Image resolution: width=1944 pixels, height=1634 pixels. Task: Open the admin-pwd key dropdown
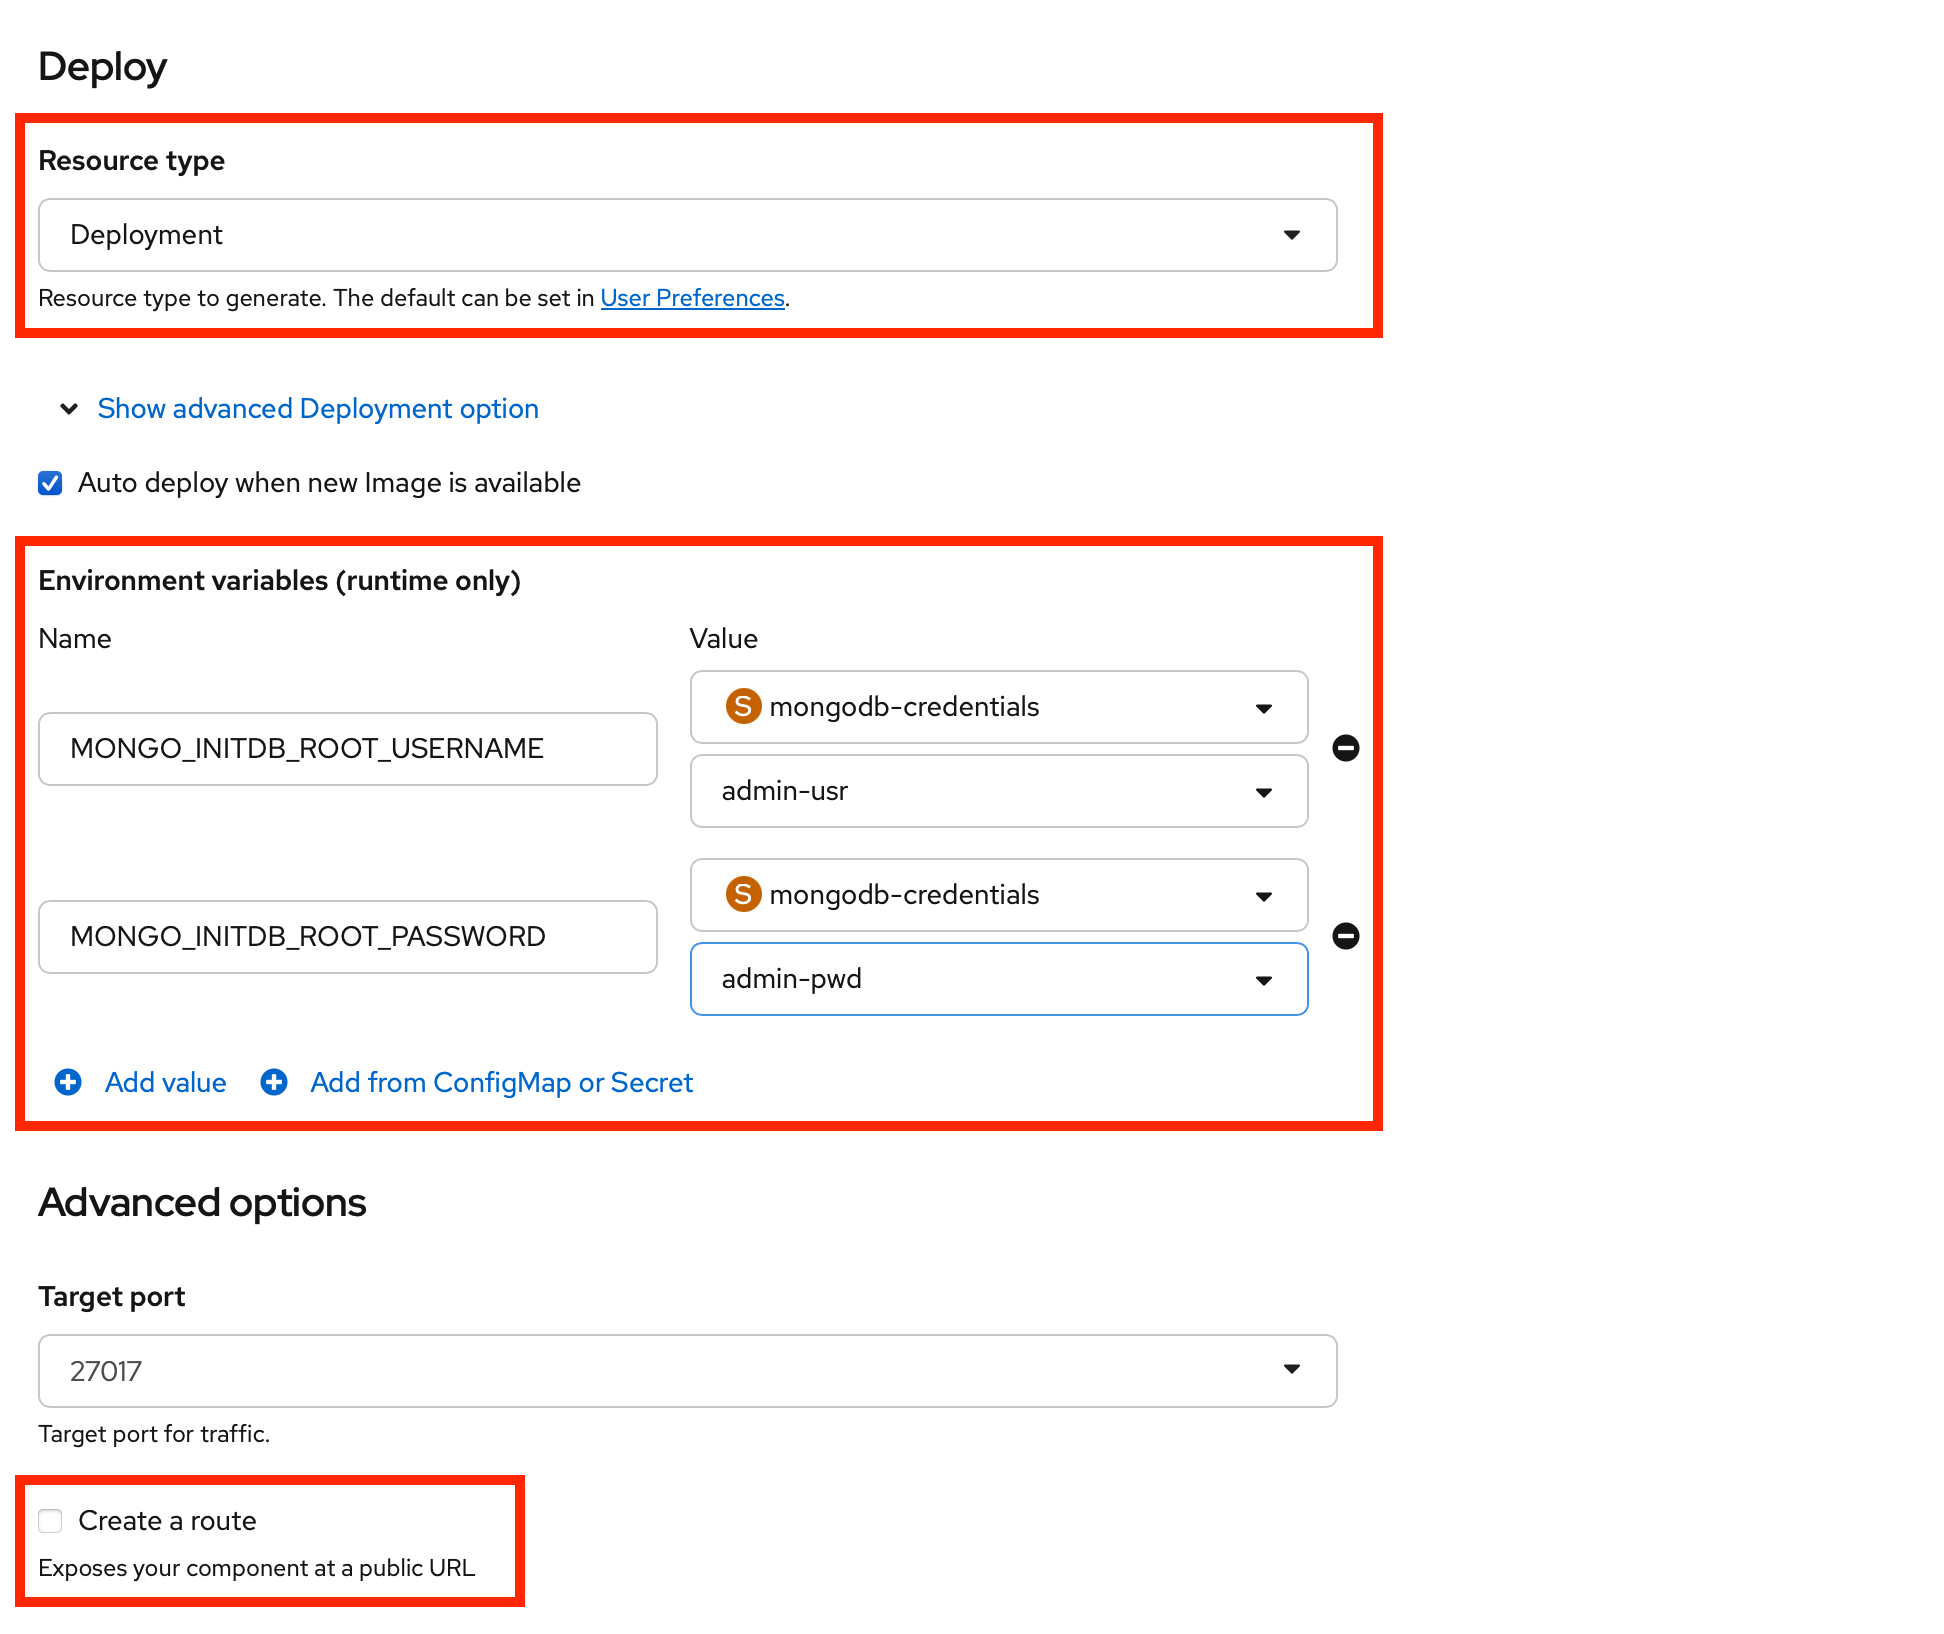click(998, 979)
